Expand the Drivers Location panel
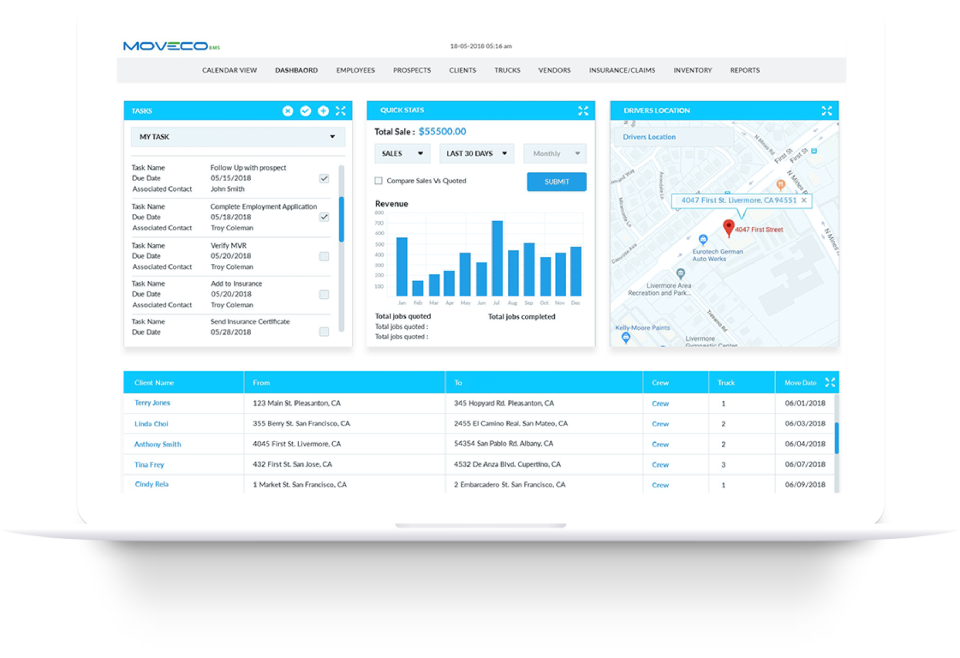Viewport: 960px width, 658px height. pos(827,111)
